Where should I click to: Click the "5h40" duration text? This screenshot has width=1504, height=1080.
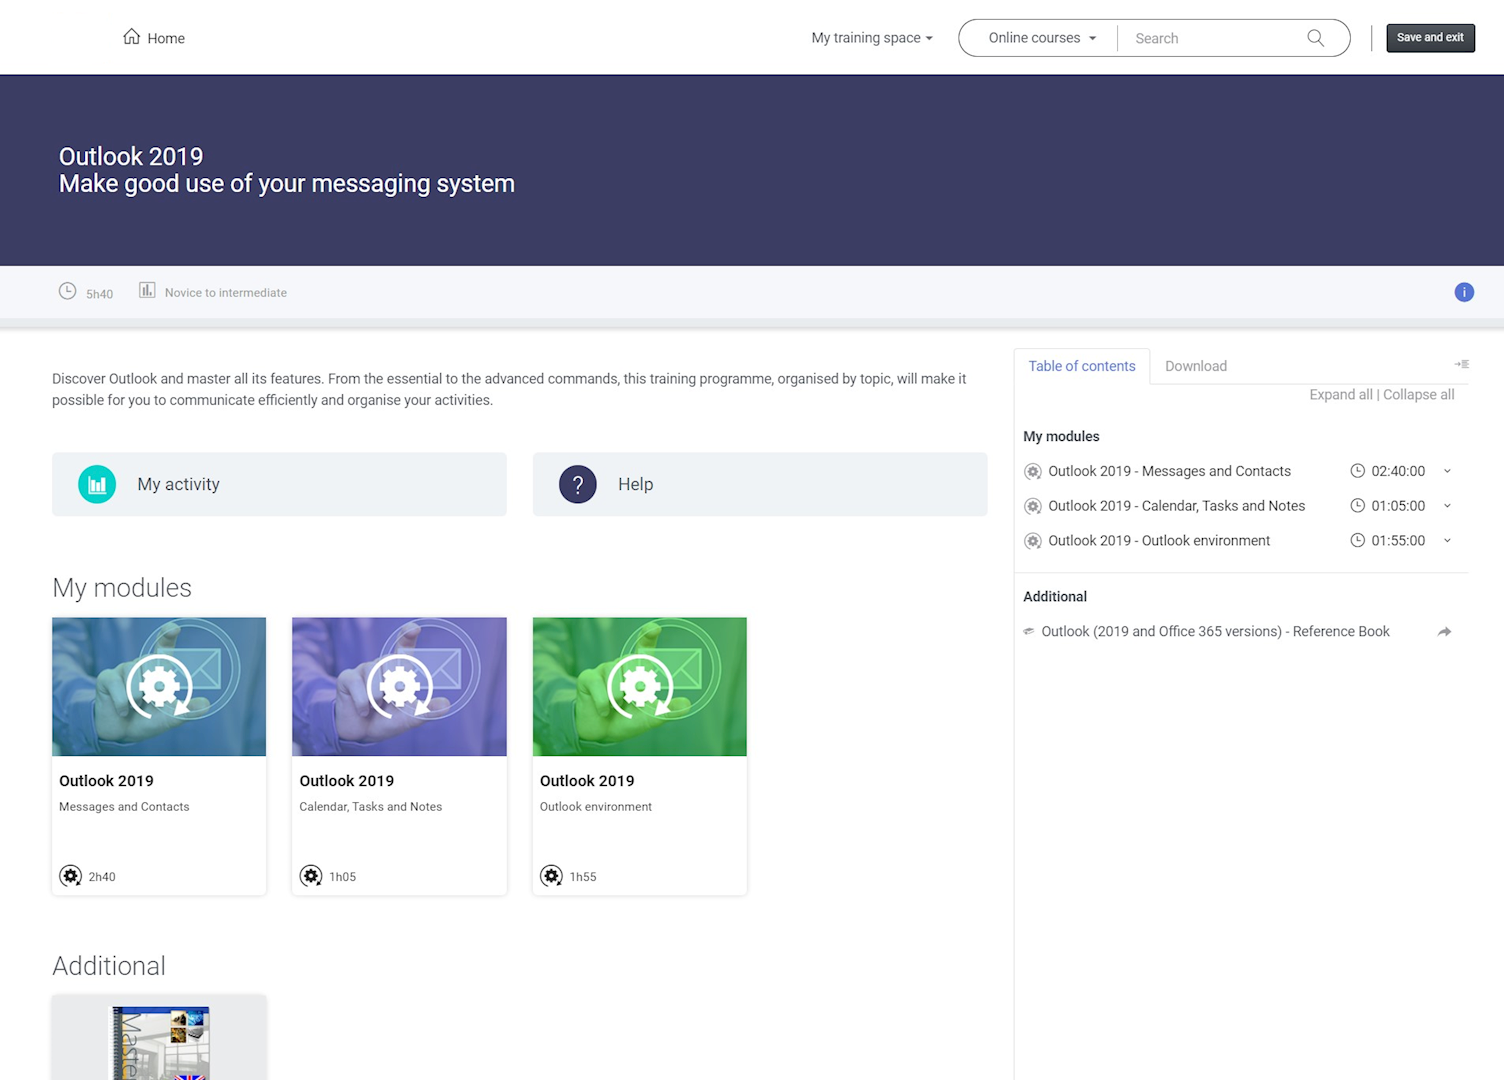point(99,294)
